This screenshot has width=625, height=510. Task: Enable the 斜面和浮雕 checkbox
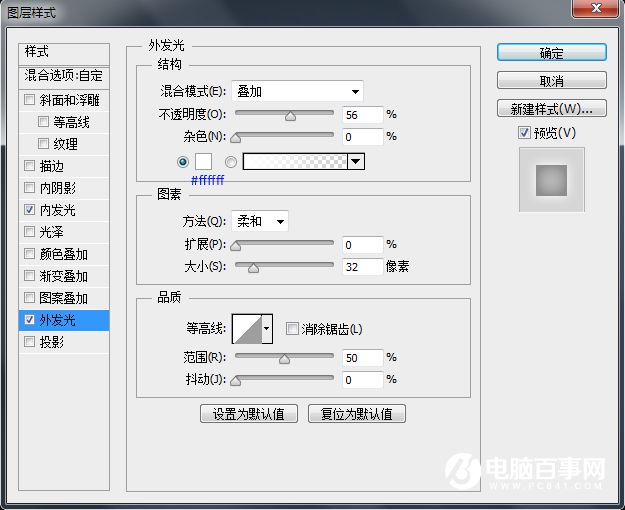(x=29, y=99)
